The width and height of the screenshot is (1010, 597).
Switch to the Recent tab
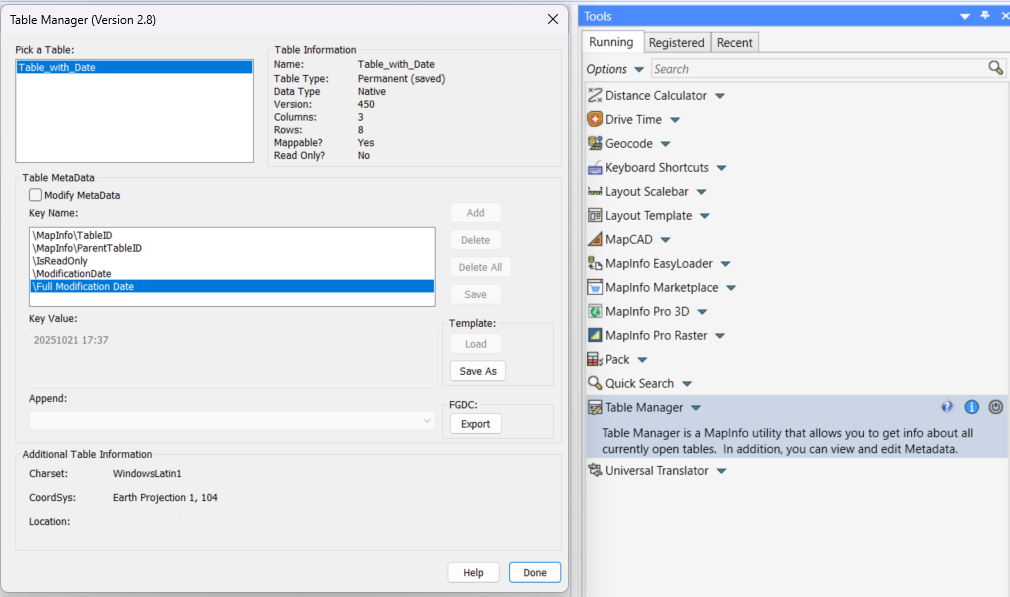(734, 43)
